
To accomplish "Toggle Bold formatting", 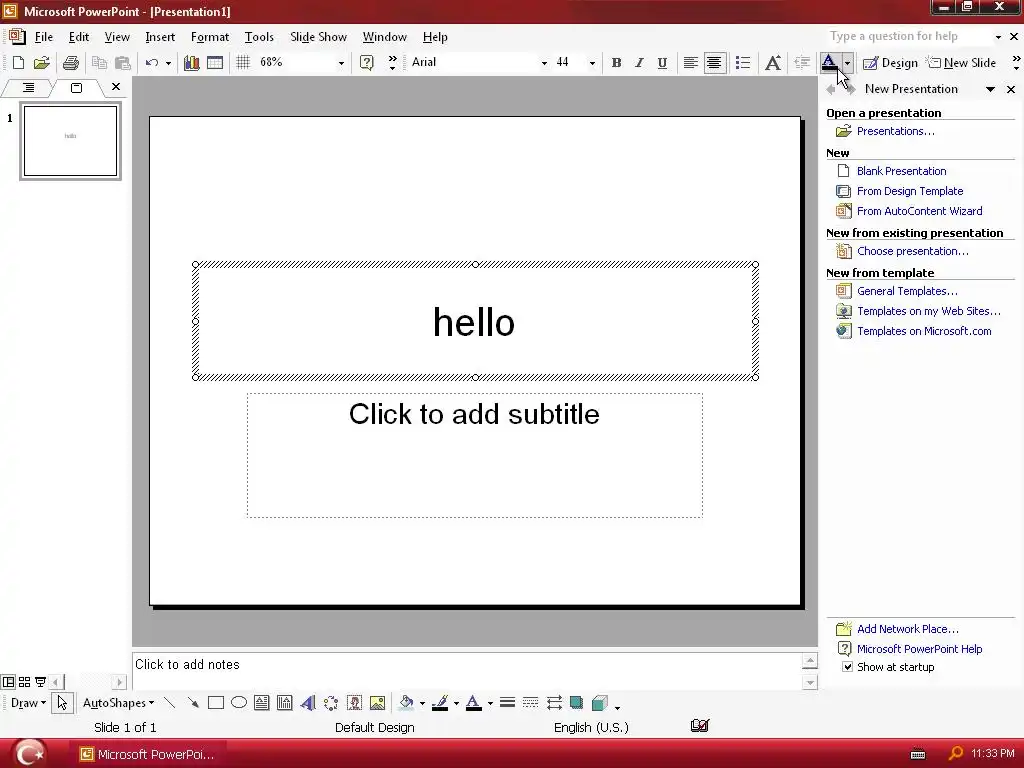I will click(616, 63).
